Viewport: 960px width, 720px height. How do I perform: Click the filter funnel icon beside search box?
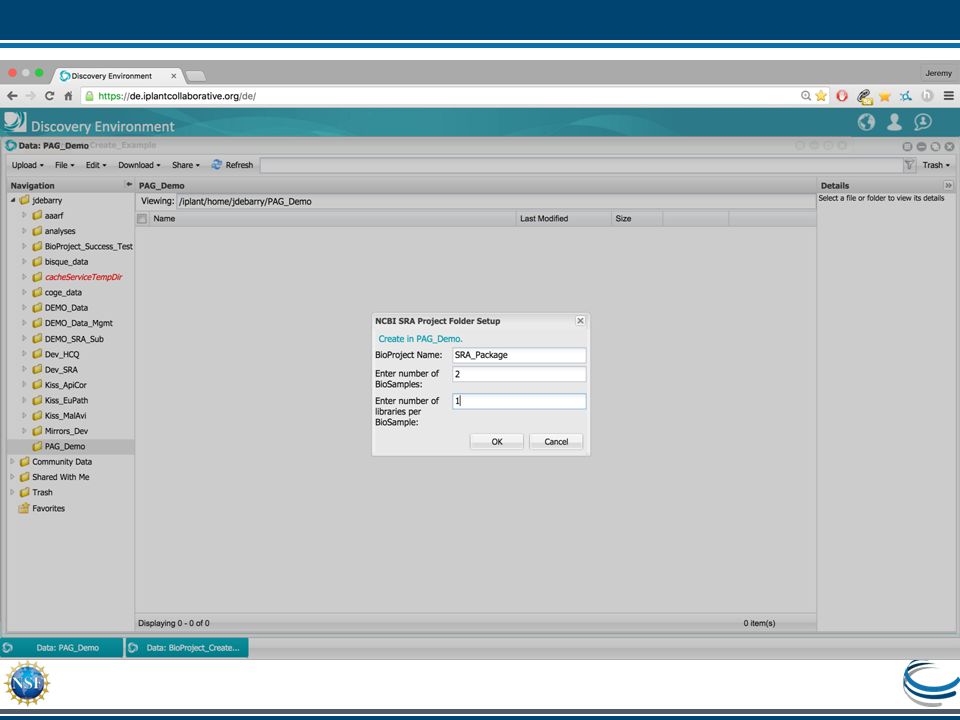pyautogui.click(x=909, y=165)
